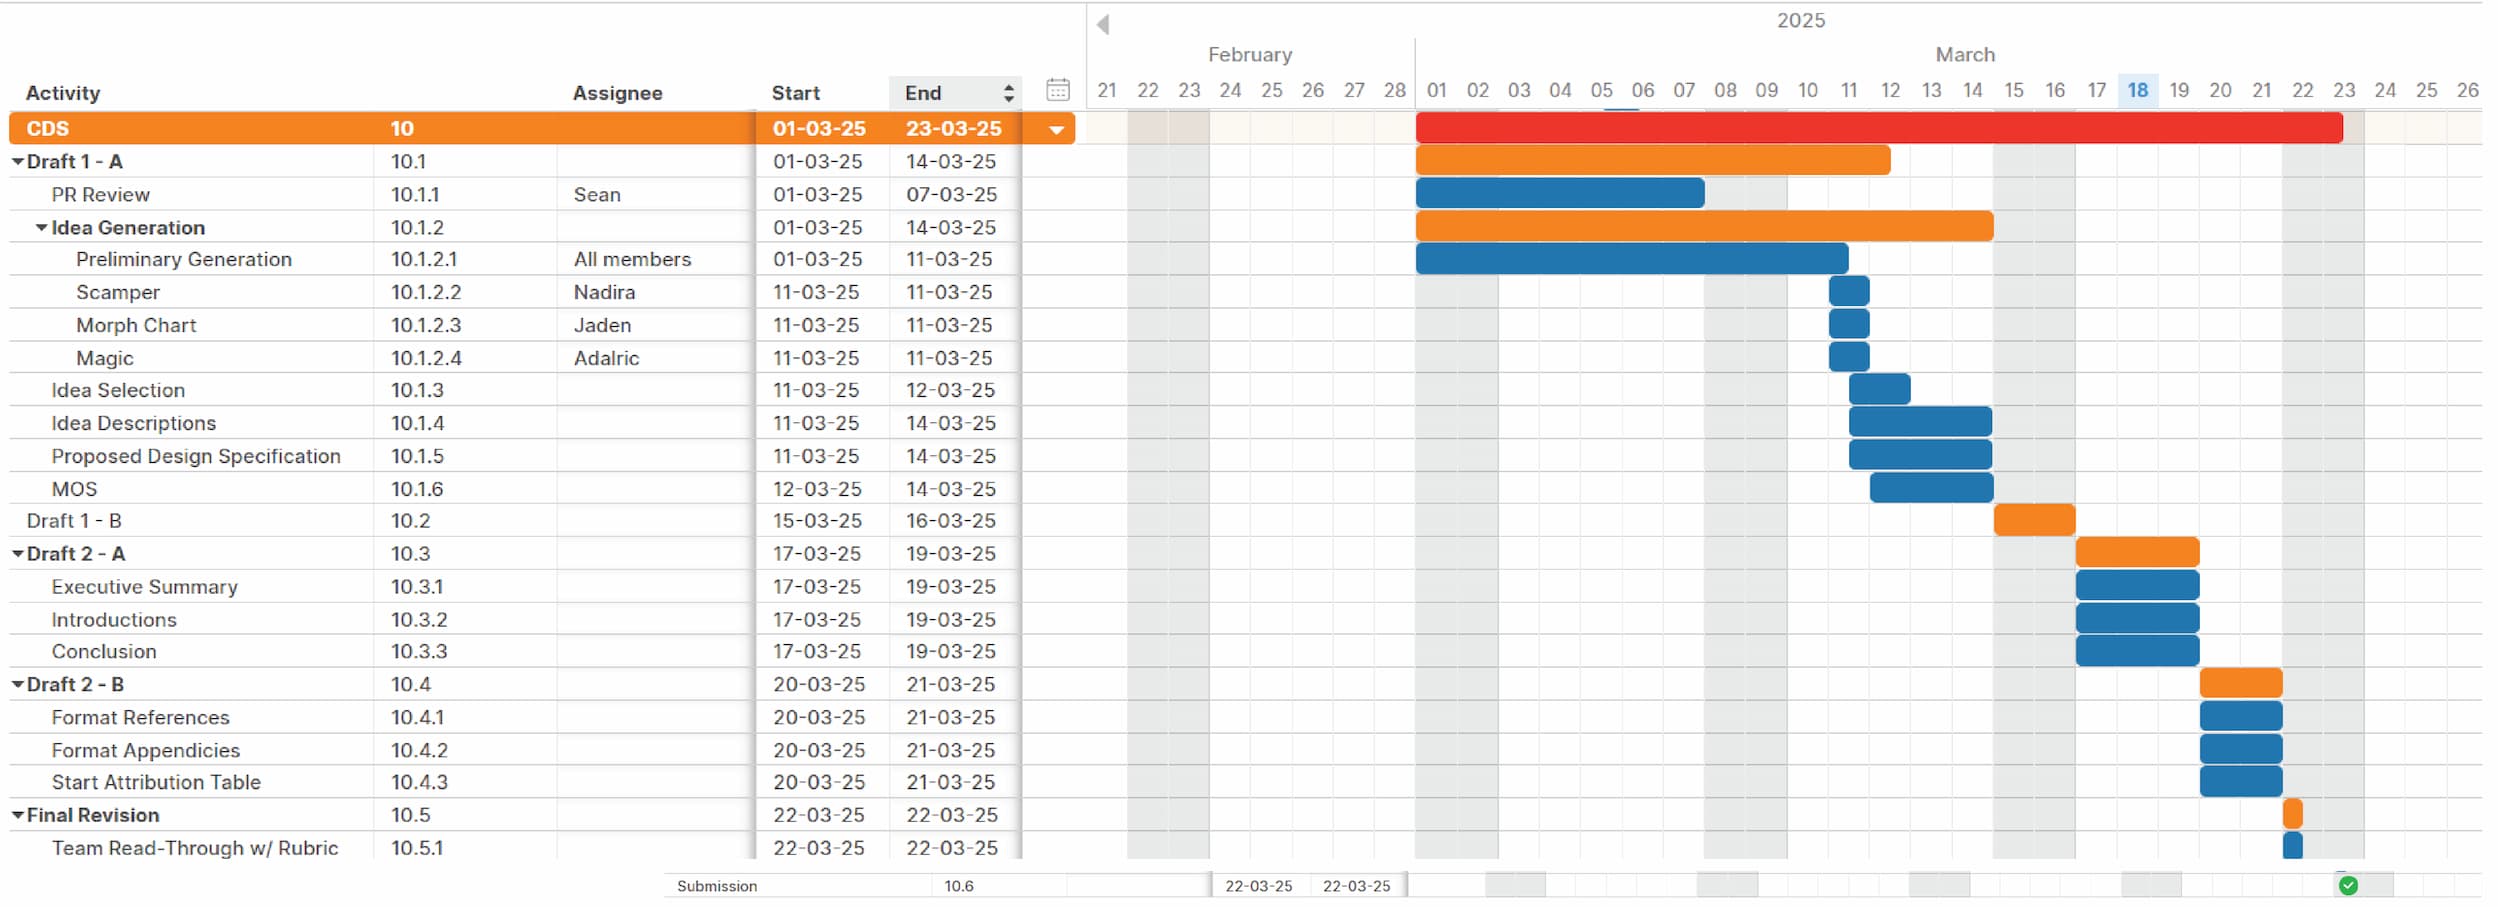The image size is (2498, 907).
Task: Click the Start column header
Action: (795, 93)
